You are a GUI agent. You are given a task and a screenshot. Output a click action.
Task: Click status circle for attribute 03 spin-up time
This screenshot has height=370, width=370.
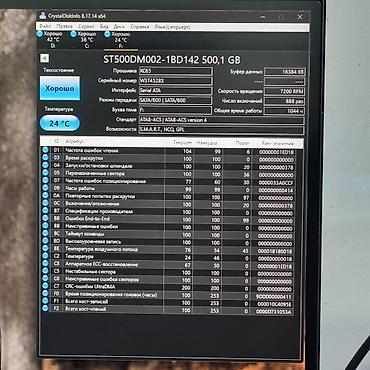[45, 158]
